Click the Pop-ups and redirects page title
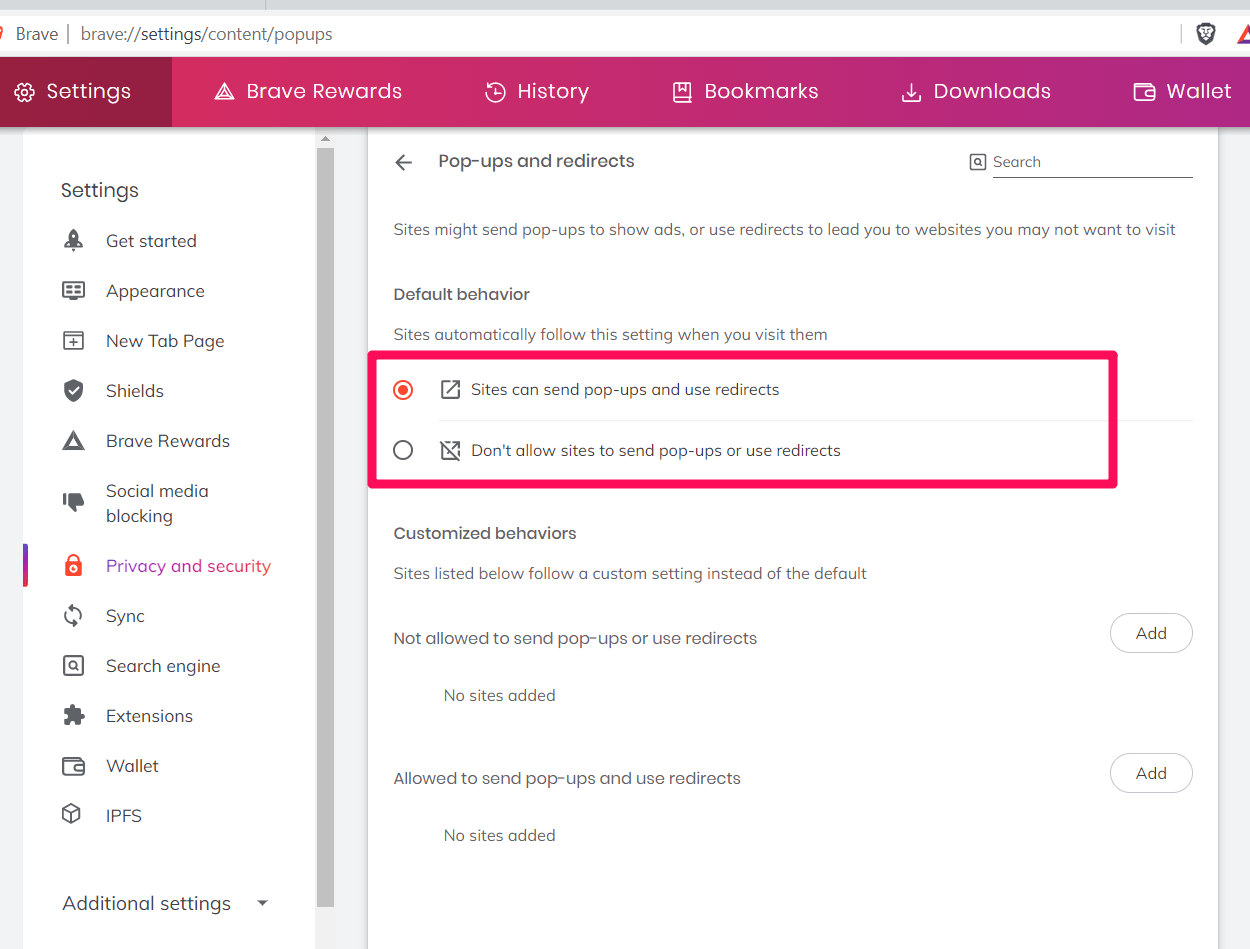This screenshot has height=949, width=1250. coord(536,161)
